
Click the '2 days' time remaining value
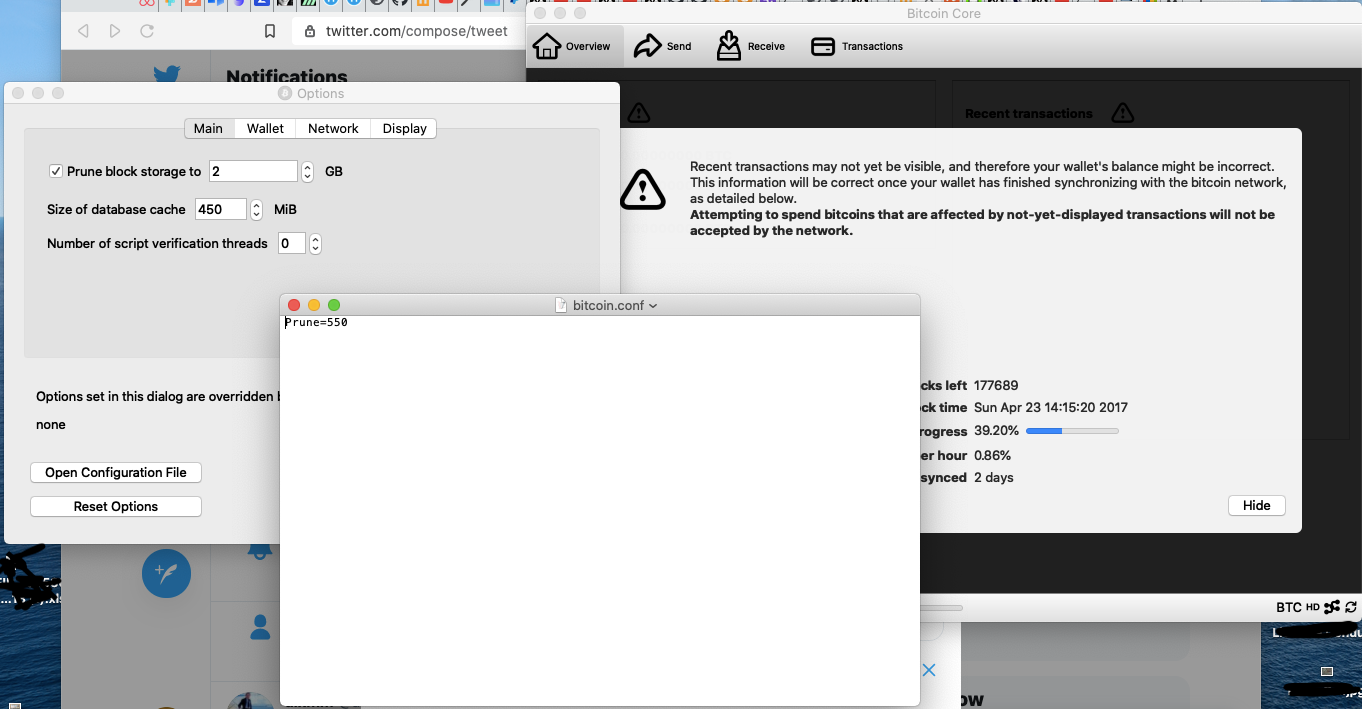coord(994,477)
